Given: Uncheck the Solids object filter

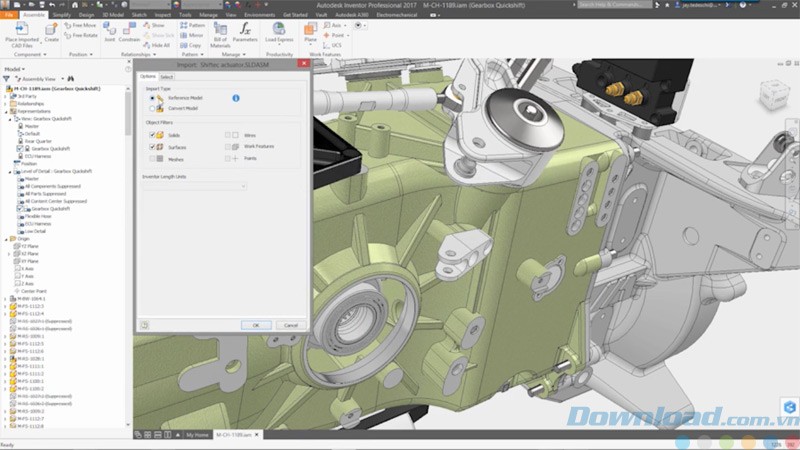Looking at the screenshot, I should coord(152,134).
